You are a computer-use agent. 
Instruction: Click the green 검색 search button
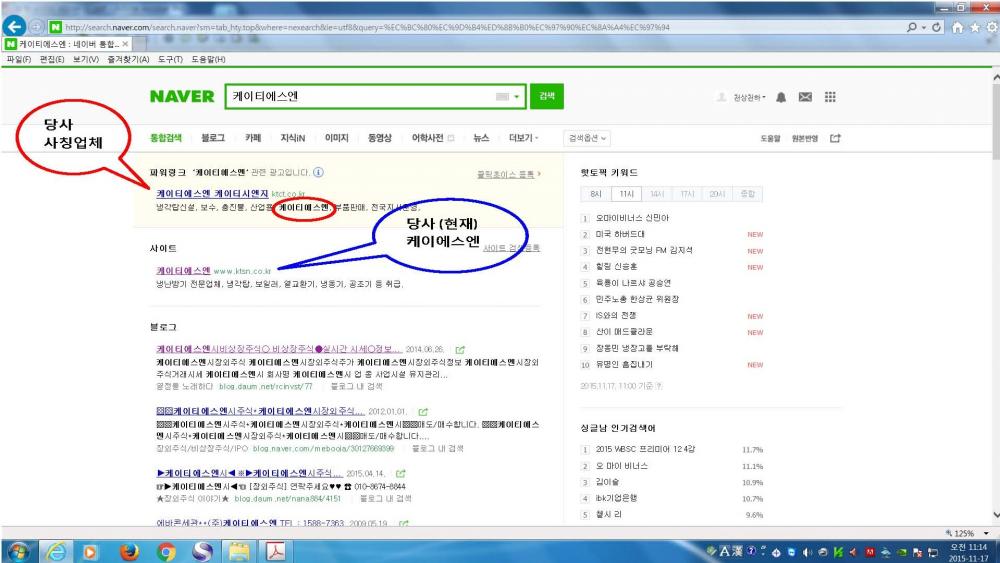point(547,96)
